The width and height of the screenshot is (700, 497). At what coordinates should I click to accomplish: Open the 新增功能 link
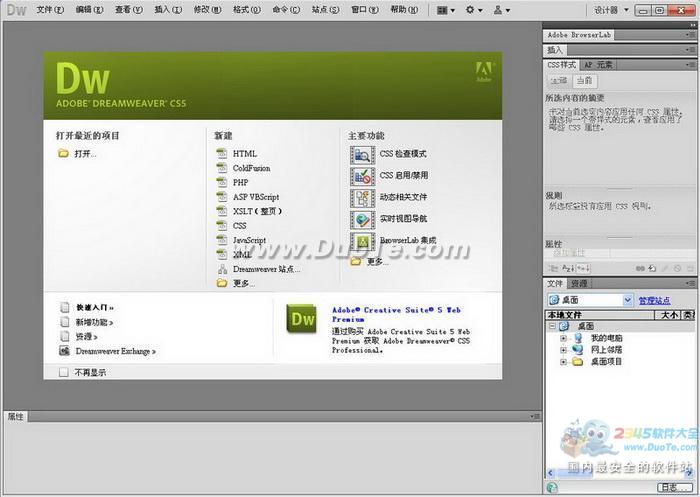(94, 322)
